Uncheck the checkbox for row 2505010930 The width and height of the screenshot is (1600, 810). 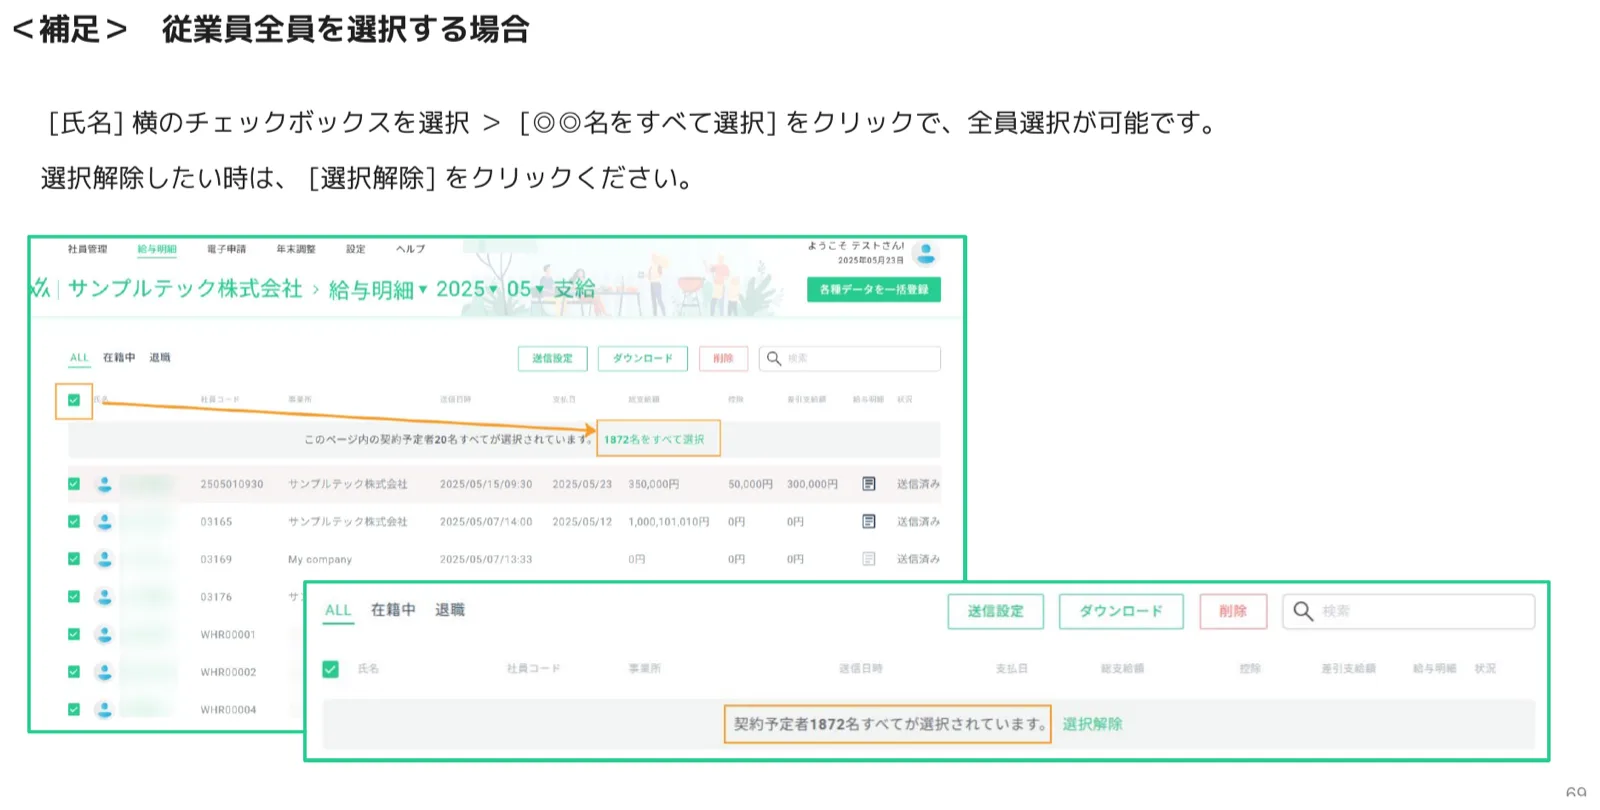(74, 484)
